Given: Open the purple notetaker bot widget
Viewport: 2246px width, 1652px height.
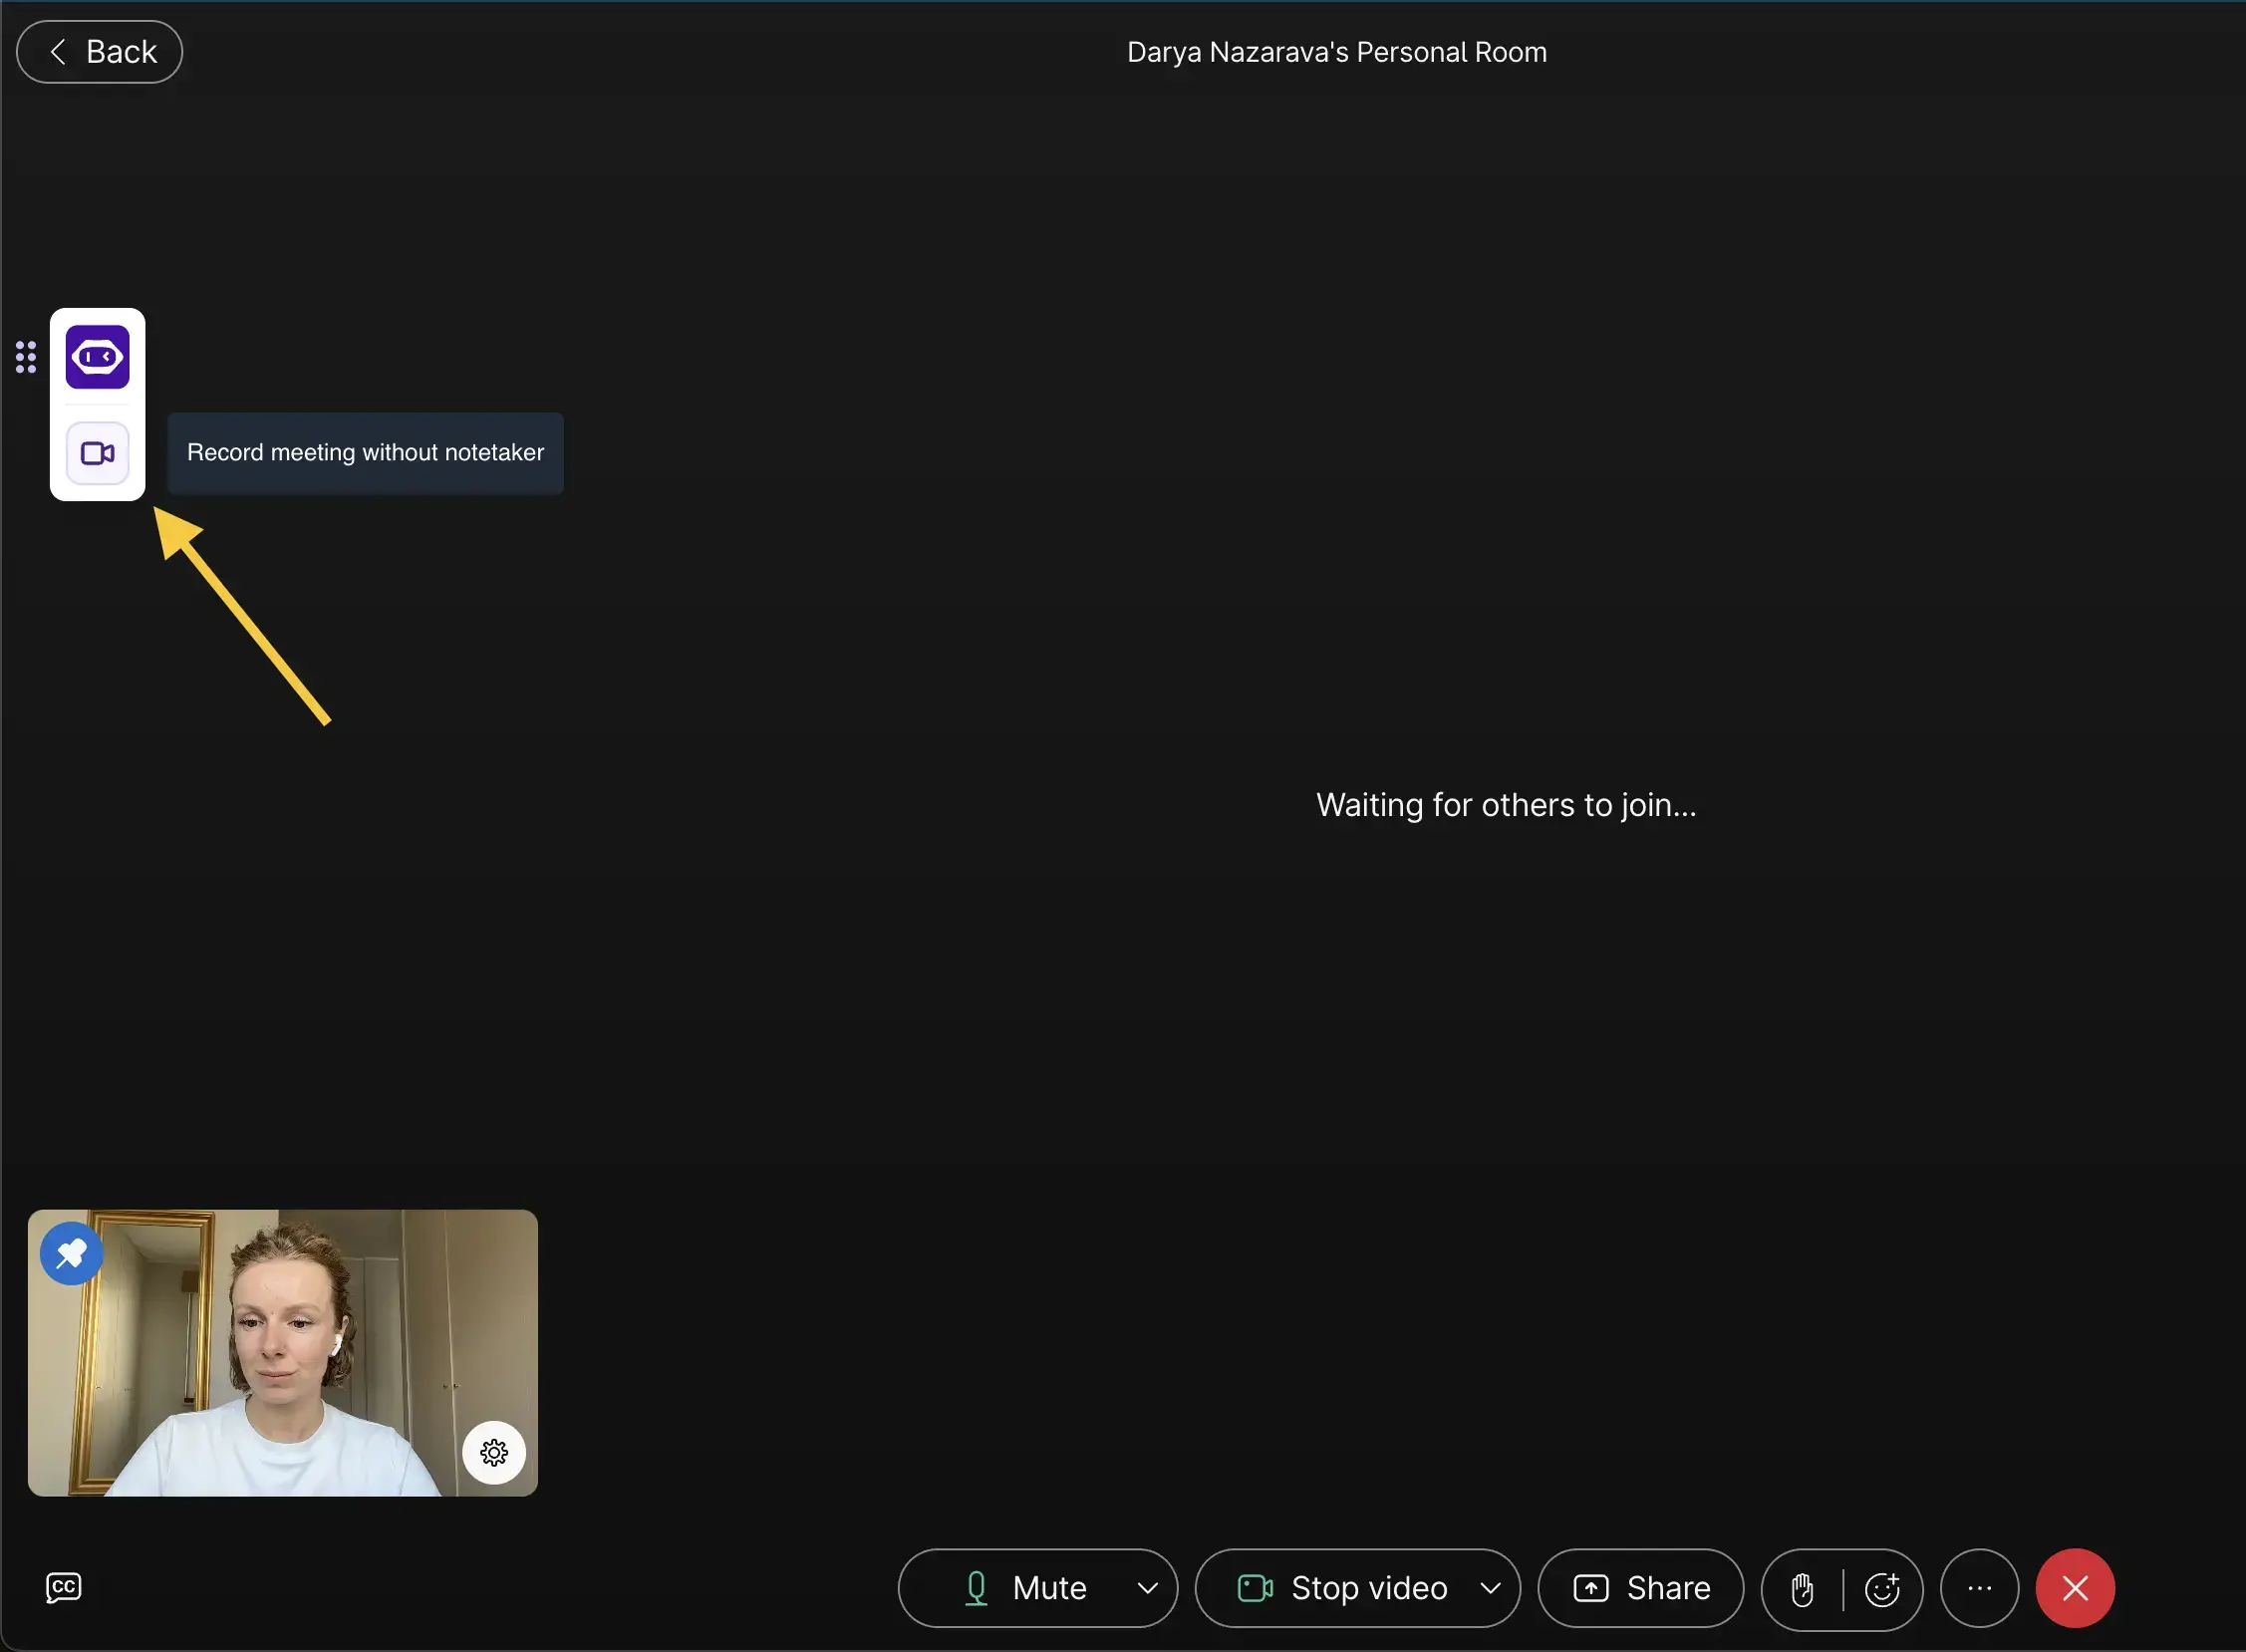Looking at the screenshot, I should click(x=97, y=356).
